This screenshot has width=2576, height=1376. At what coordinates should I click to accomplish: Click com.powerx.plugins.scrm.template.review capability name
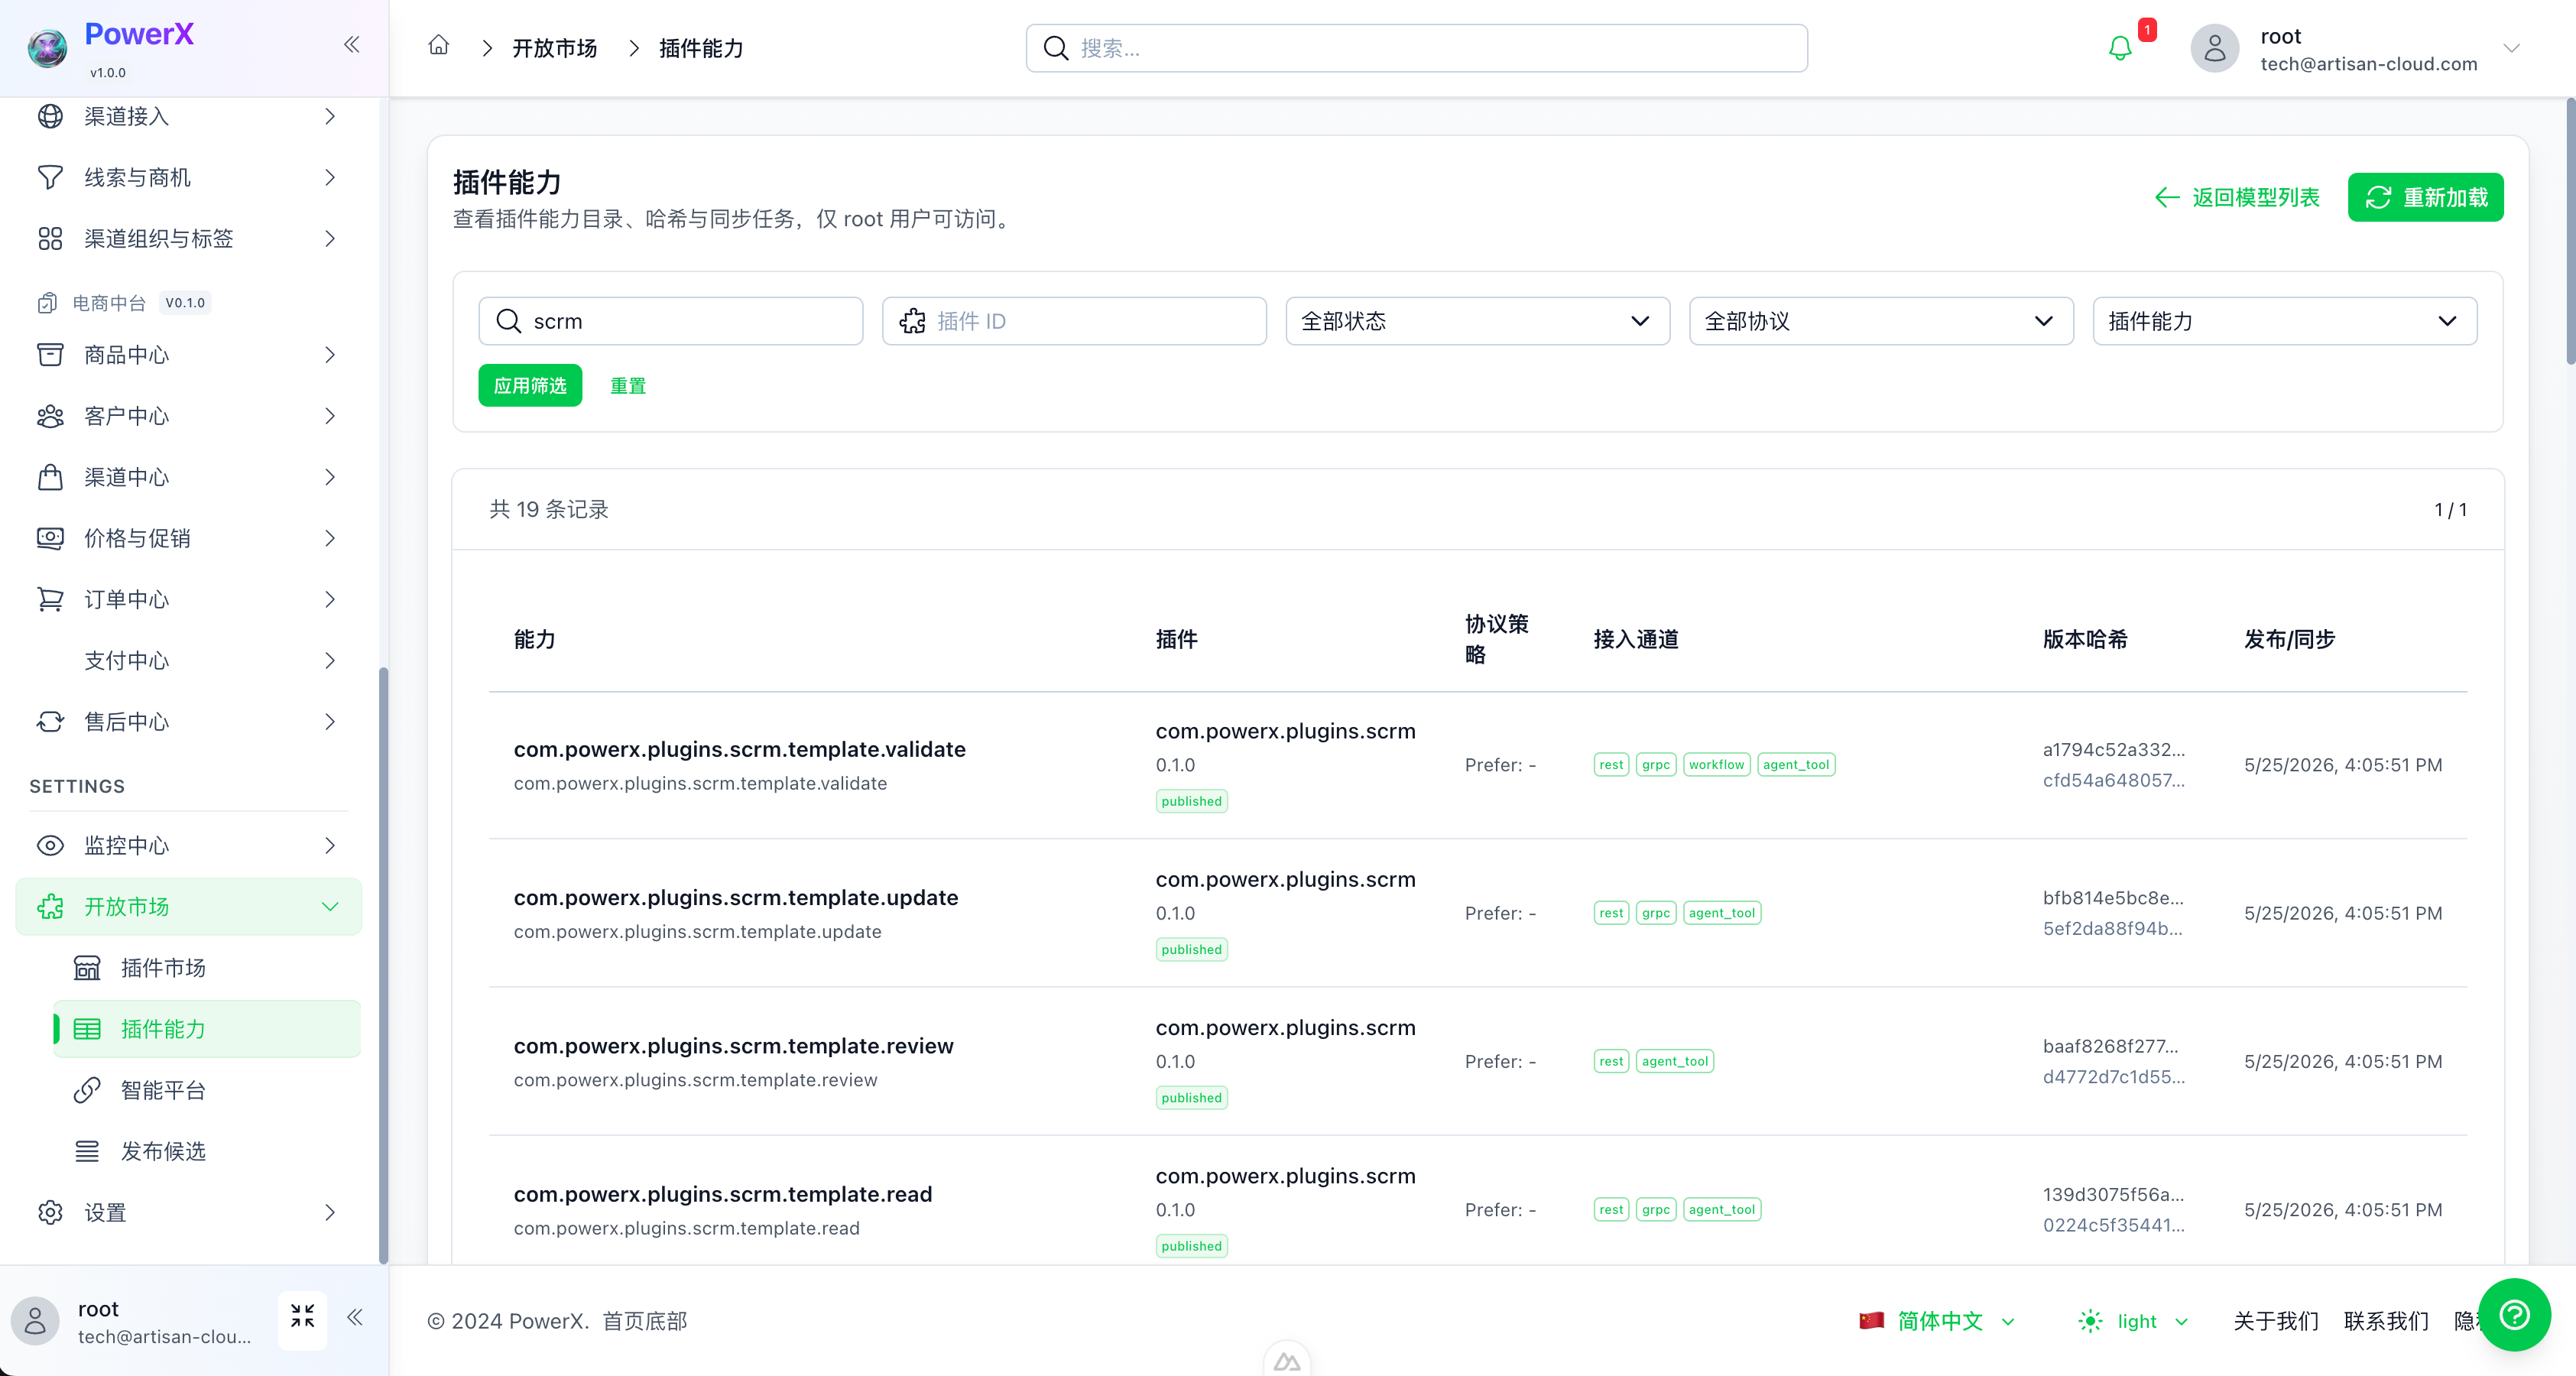[733, 1044]
